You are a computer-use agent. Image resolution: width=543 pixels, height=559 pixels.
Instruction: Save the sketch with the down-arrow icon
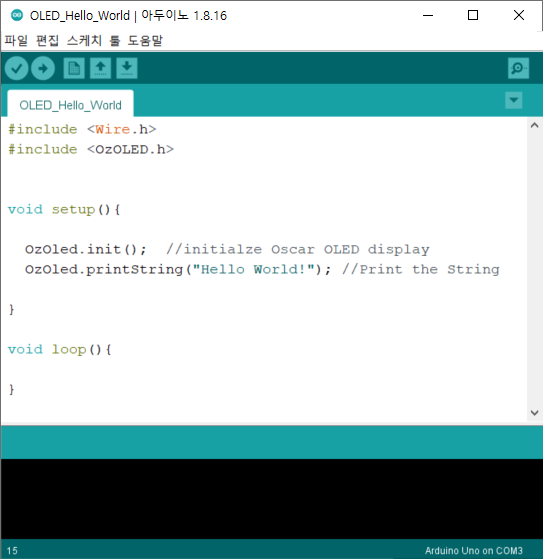[x=127, y=68]
